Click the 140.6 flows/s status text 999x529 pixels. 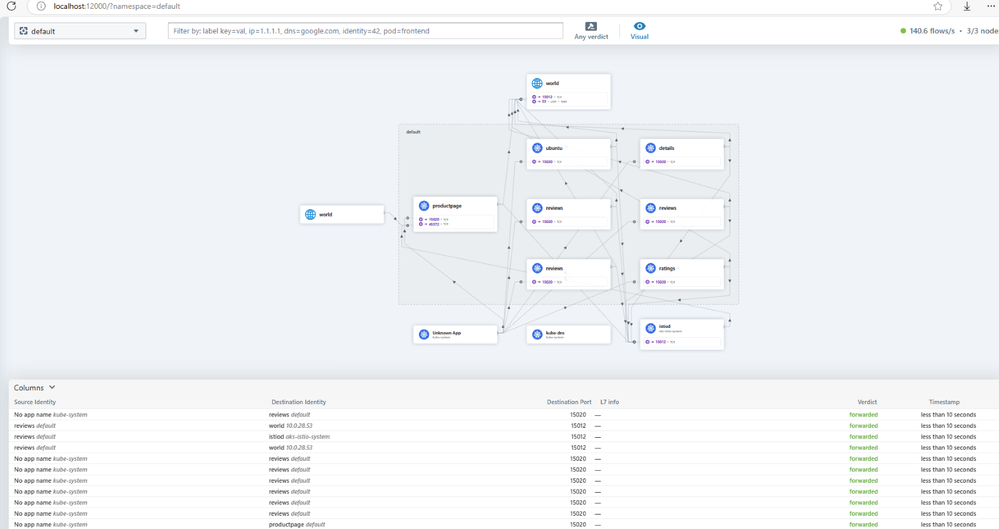pos(931,31)
